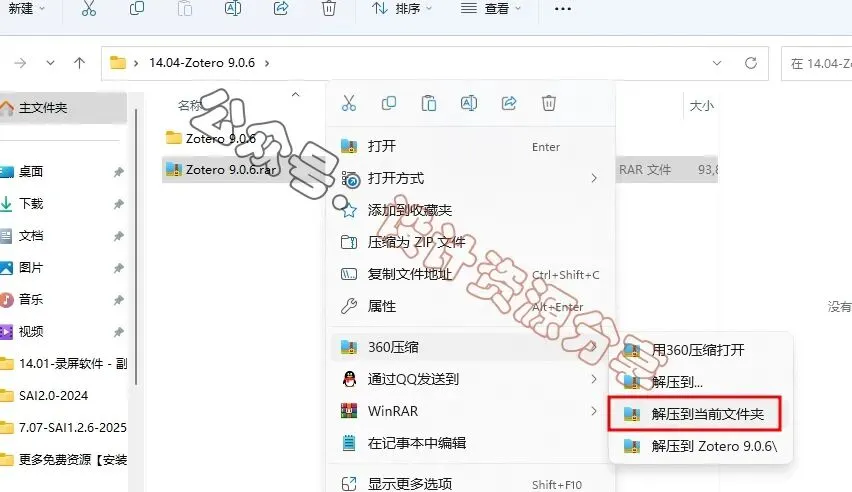Viewport: 852px width, 492px height.
Task: Expand the 打开方式 submenu
Action: [x=471, y=178]
